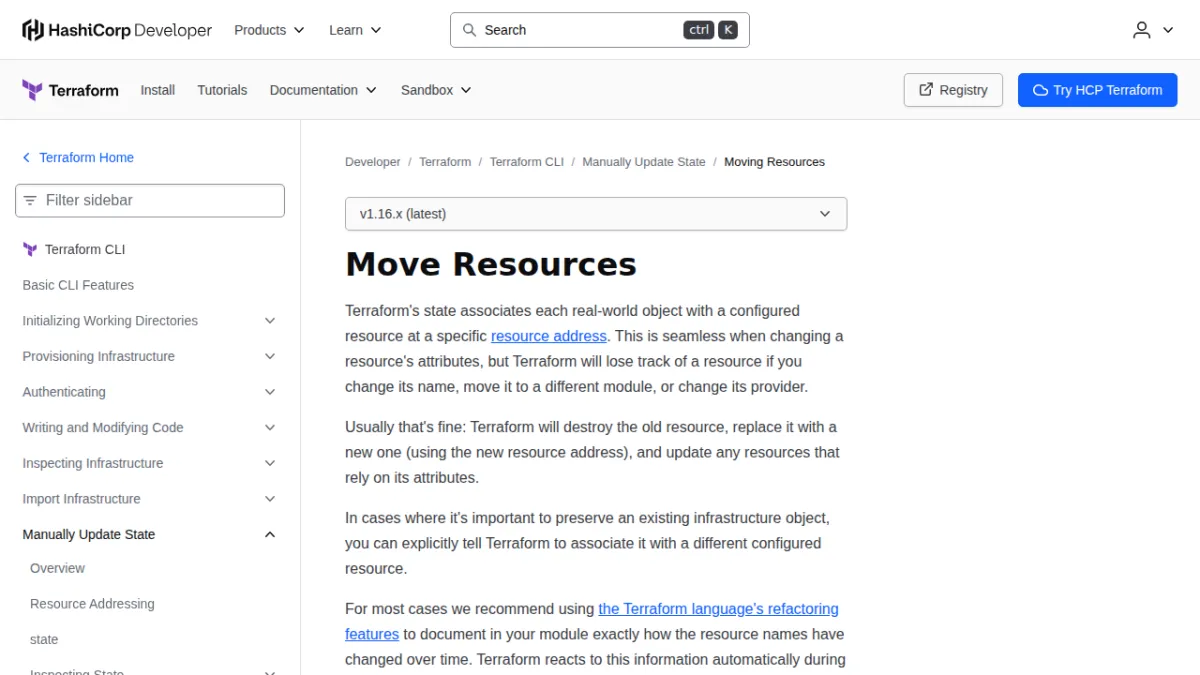The height and width of the screenshot is (675, 1200).
Task: Click the cloud icon on Try HCP Terraform
Action: (x=1040, y=90)
